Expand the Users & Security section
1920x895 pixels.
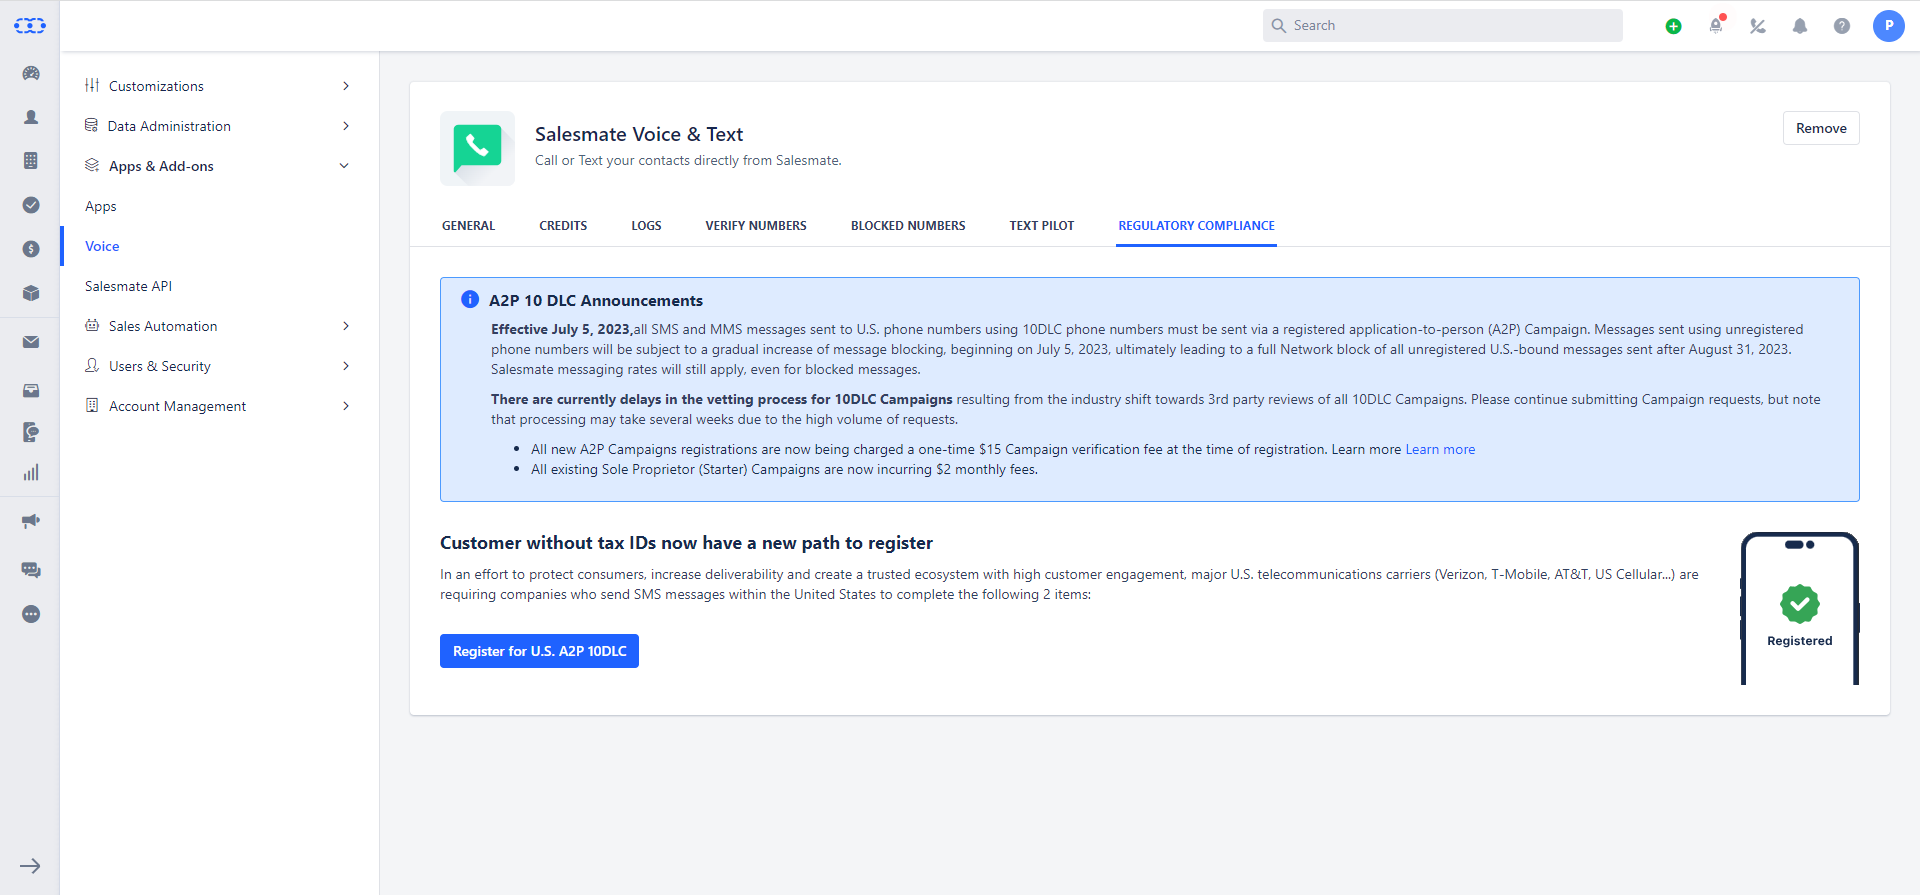(x=218, y=366)
